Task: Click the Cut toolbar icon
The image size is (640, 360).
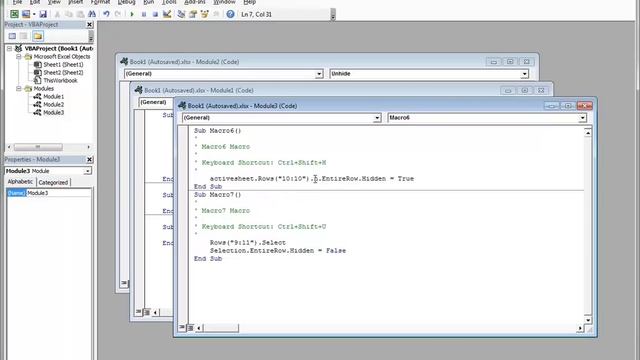Action: [57, 14]
